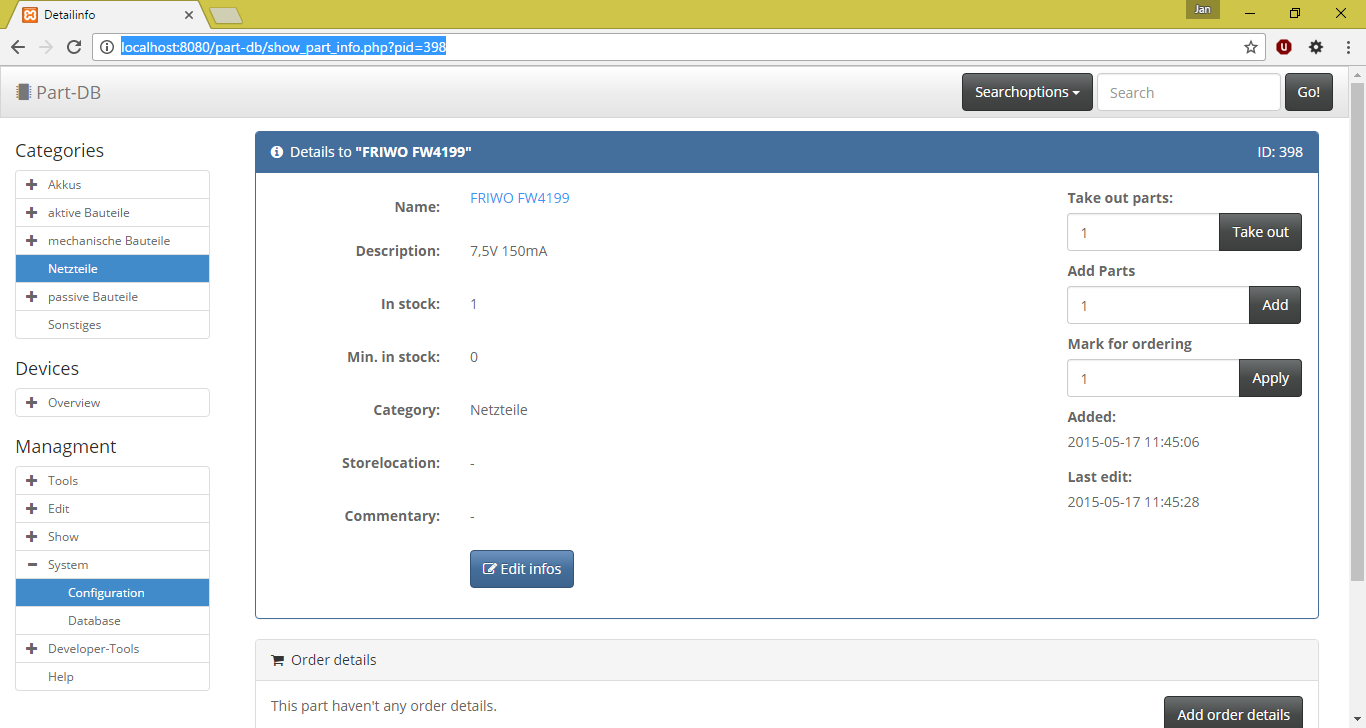Expand the passive Bauteile category
The height and width of the screenshot is (728, 1366).
32,297
